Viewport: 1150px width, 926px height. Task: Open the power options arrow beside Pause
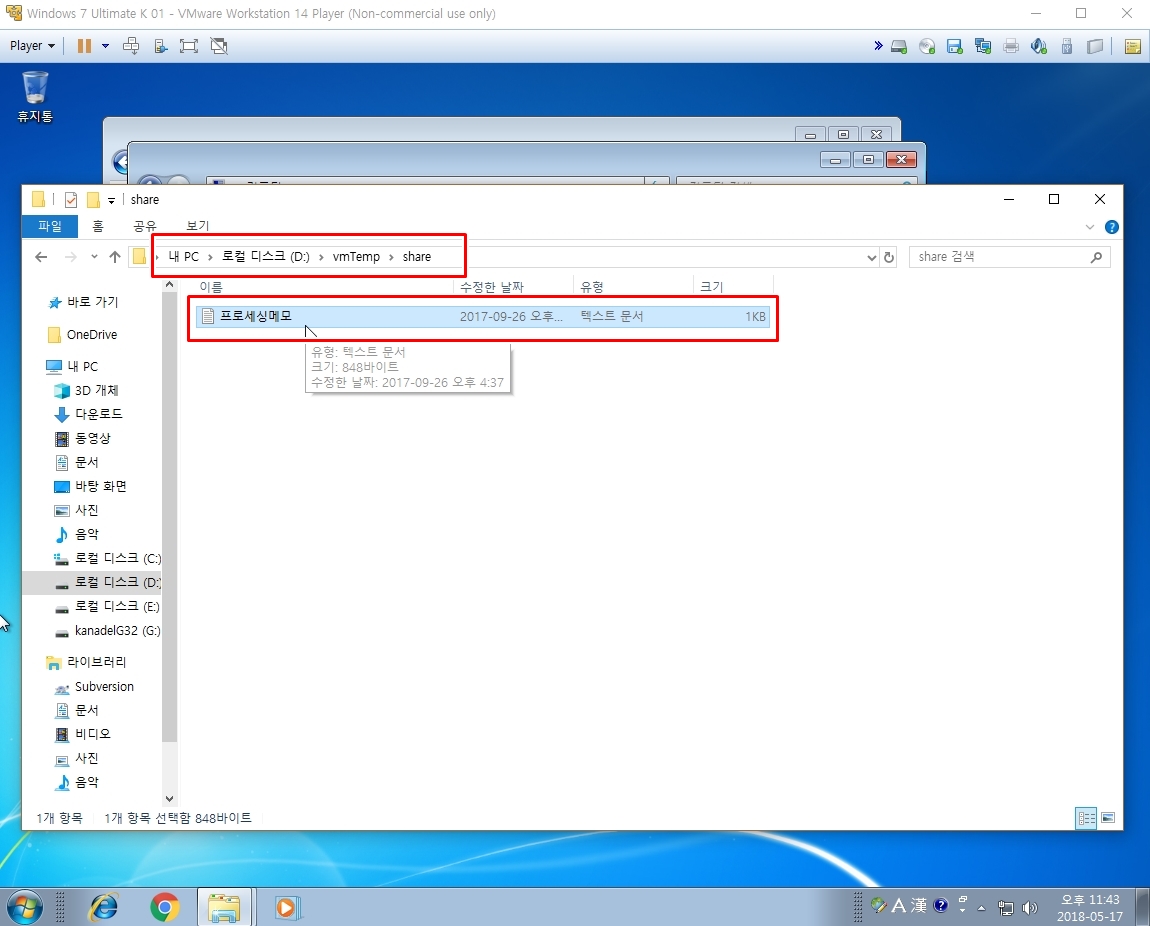[106, 45]
